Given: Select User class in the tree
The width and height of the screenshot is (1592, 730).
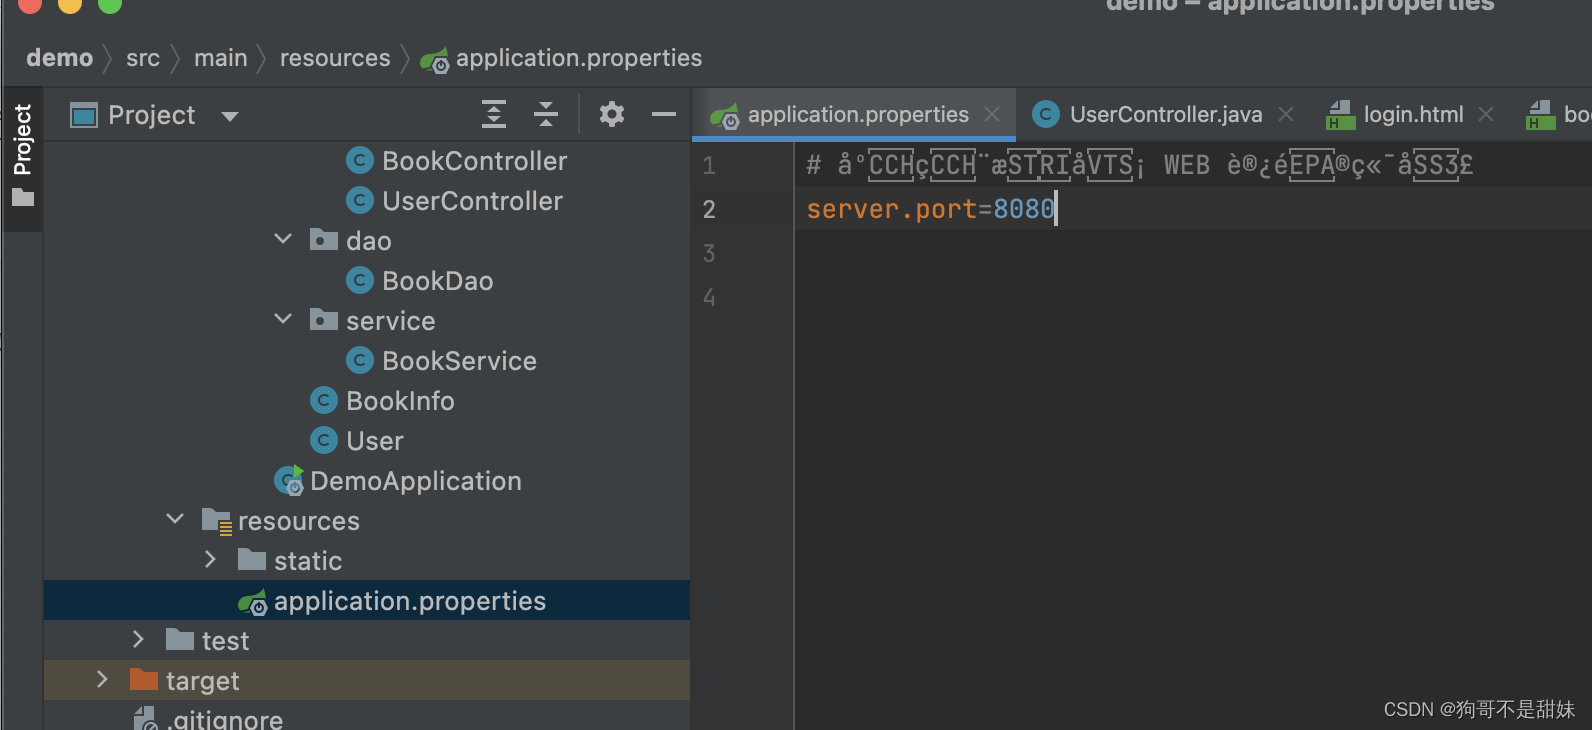Looking at the screenshot, I should [x=375, y=441].
